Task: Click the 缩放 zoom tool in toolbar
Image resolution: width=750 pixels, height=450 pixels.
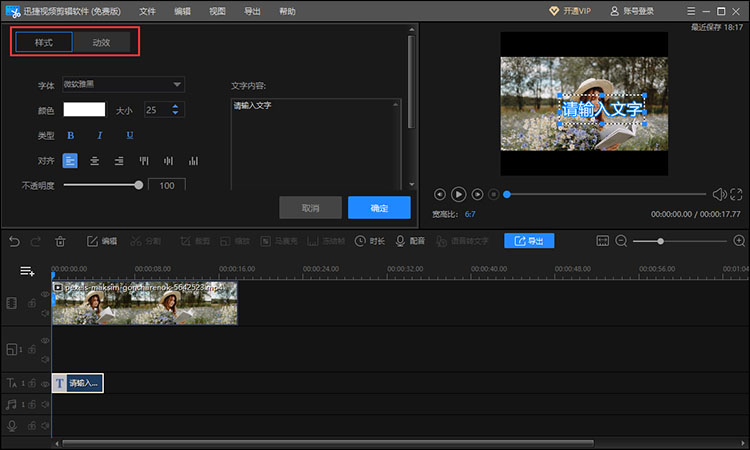Action: (x=234, y=241)
